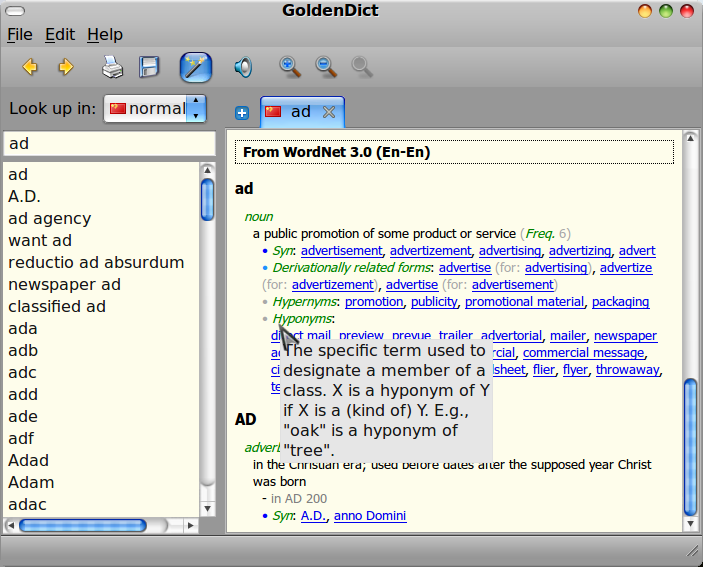Viewport: 703px width, 567px height.
Task: Zoom out with the minus magnifier icon
Action: 326,67
